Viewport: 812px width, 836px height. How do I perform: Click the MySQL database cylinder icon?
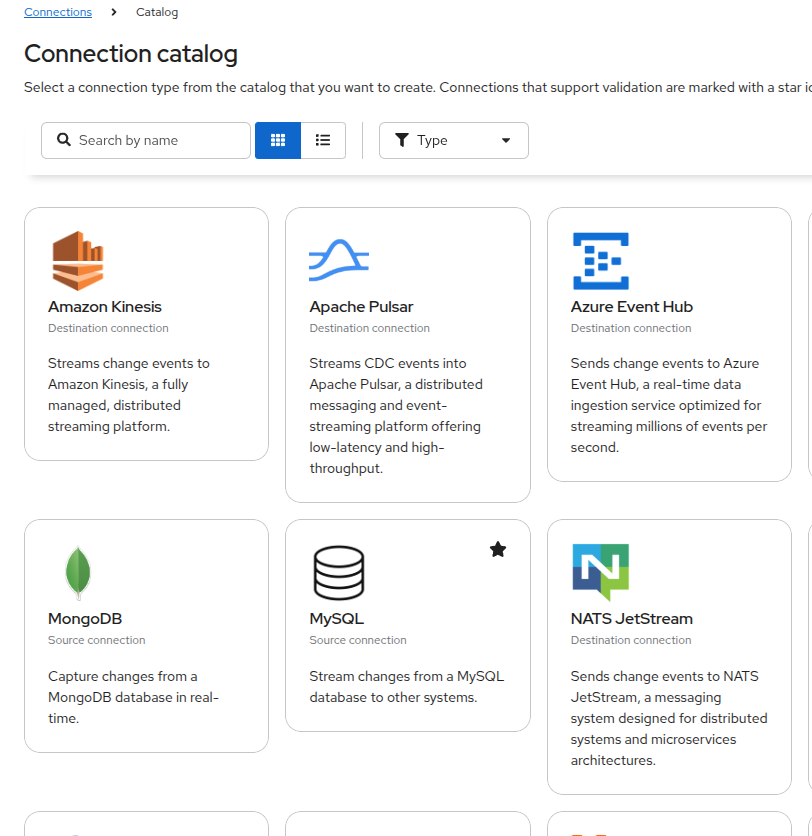click(x=338, y=573)
